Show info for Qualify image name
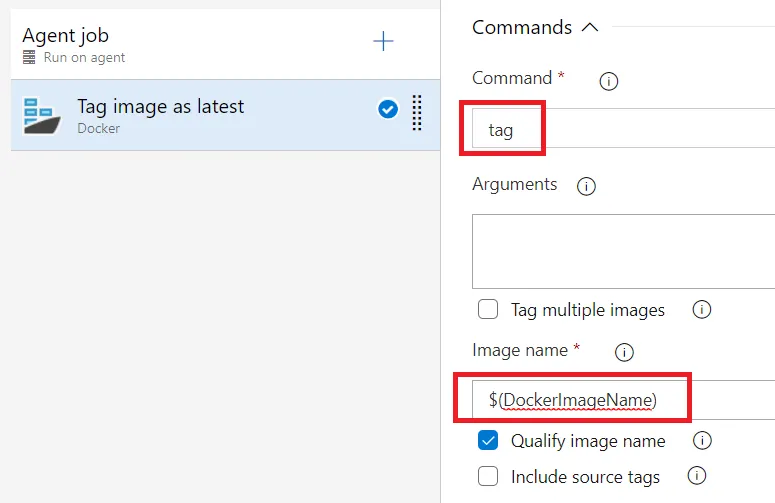The height and width of the screenshot is (503, 775). pyautogui.click(x=702, y=440)
